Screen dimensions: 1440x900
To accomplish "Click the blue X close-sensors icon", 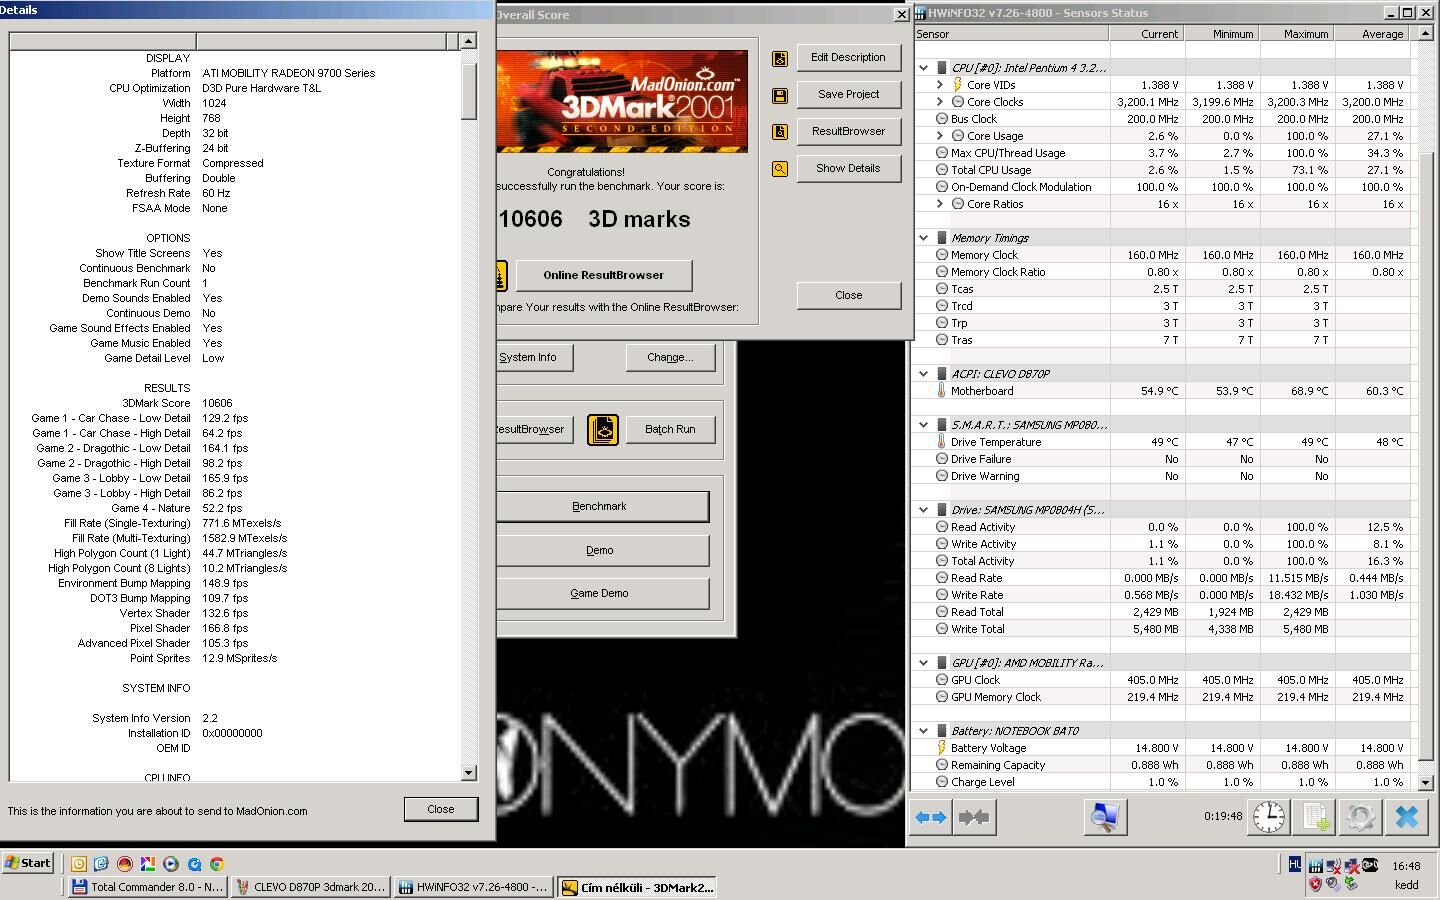I will tap(1406, 817).
